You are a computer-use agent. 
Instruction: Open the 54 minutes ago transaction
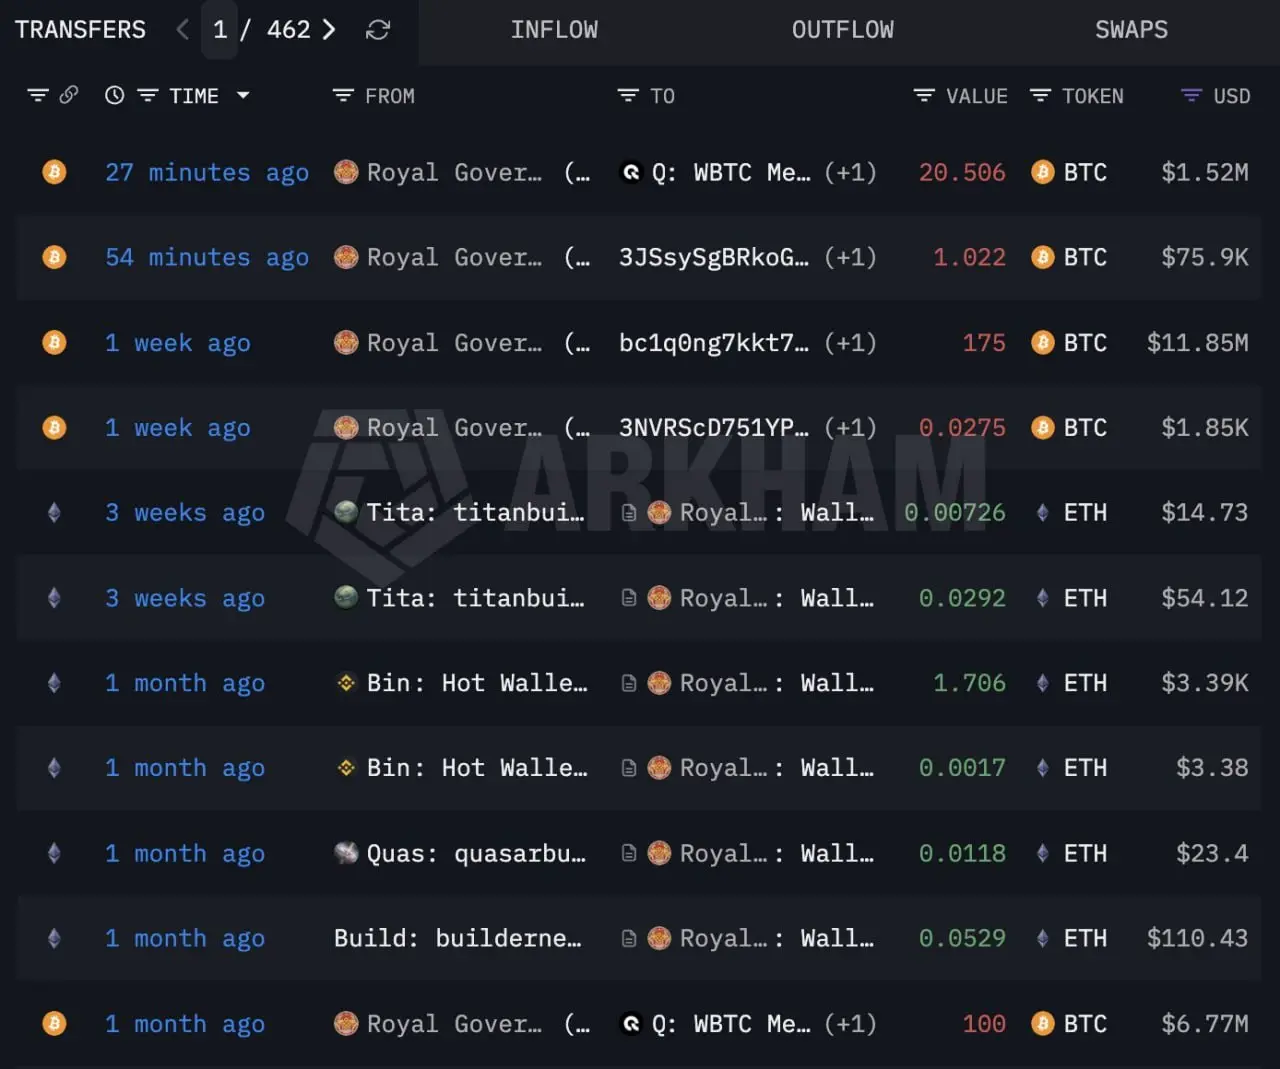tap(207, 258)
